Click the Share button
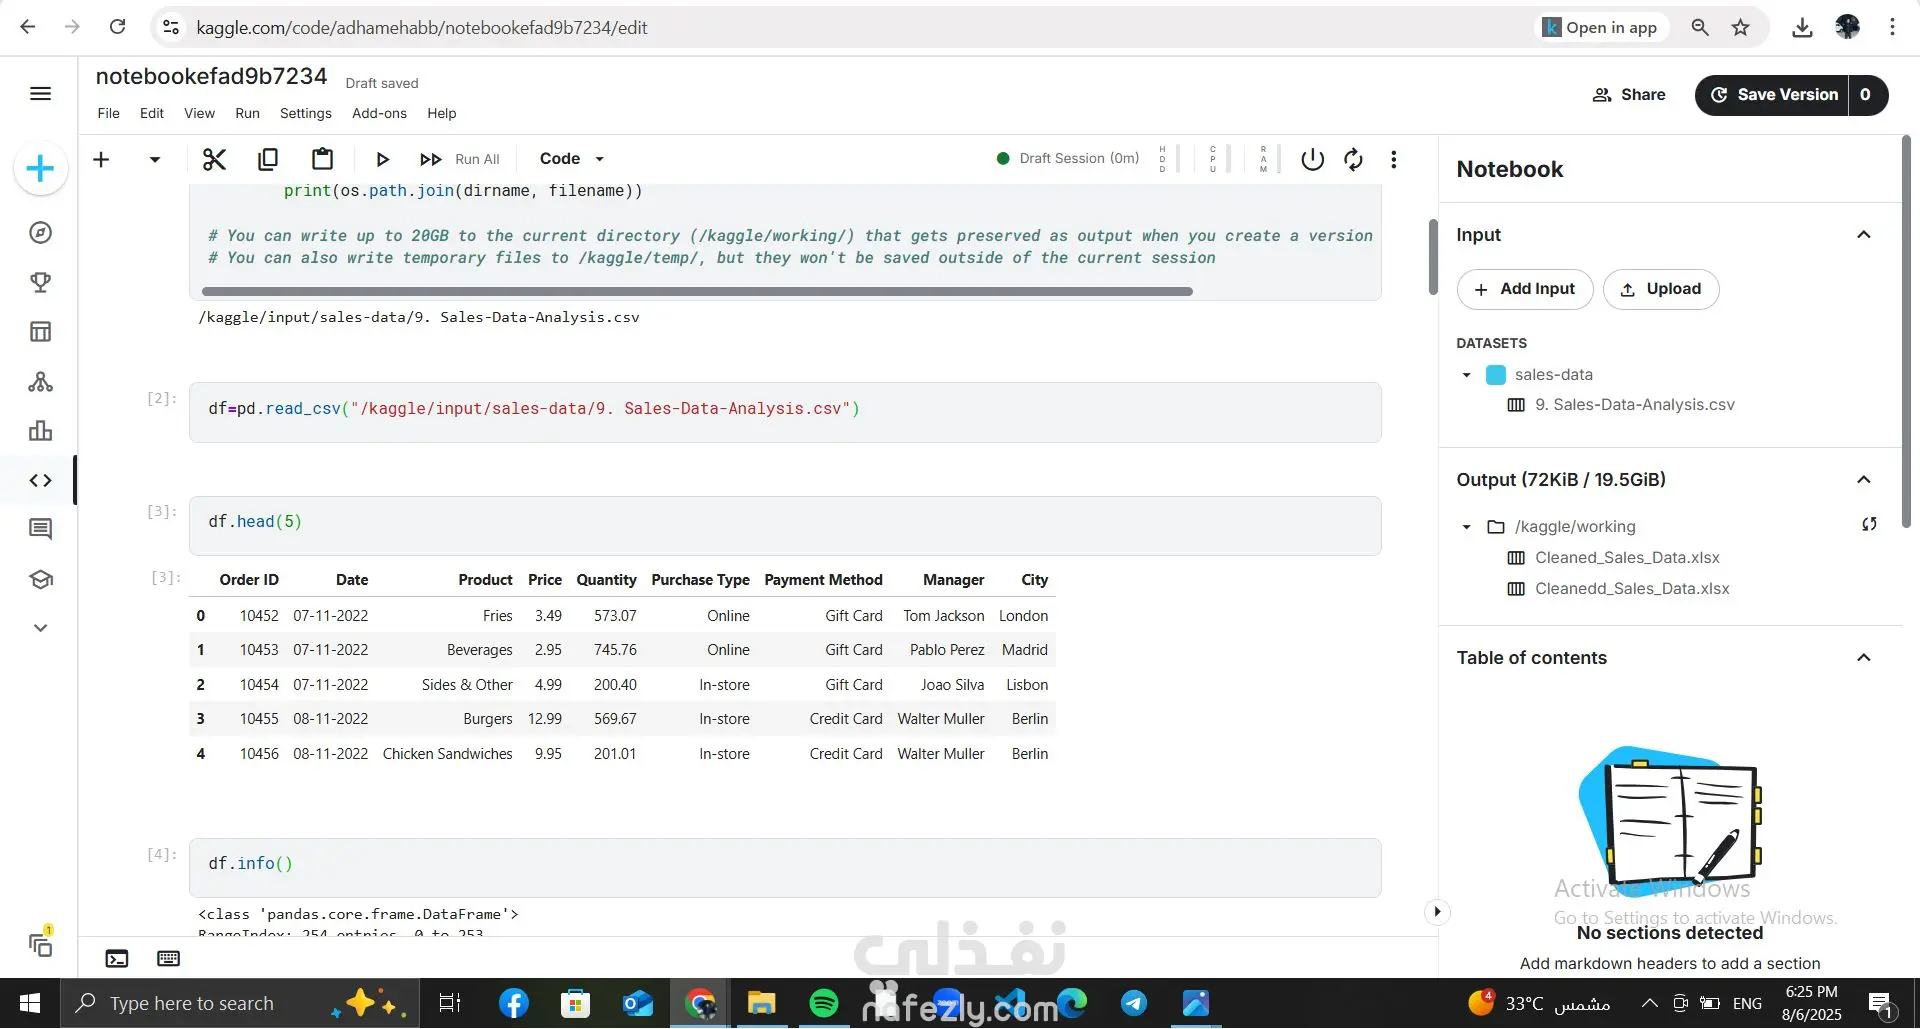The image size is (1920, 1029). [x=1629, y=95]
